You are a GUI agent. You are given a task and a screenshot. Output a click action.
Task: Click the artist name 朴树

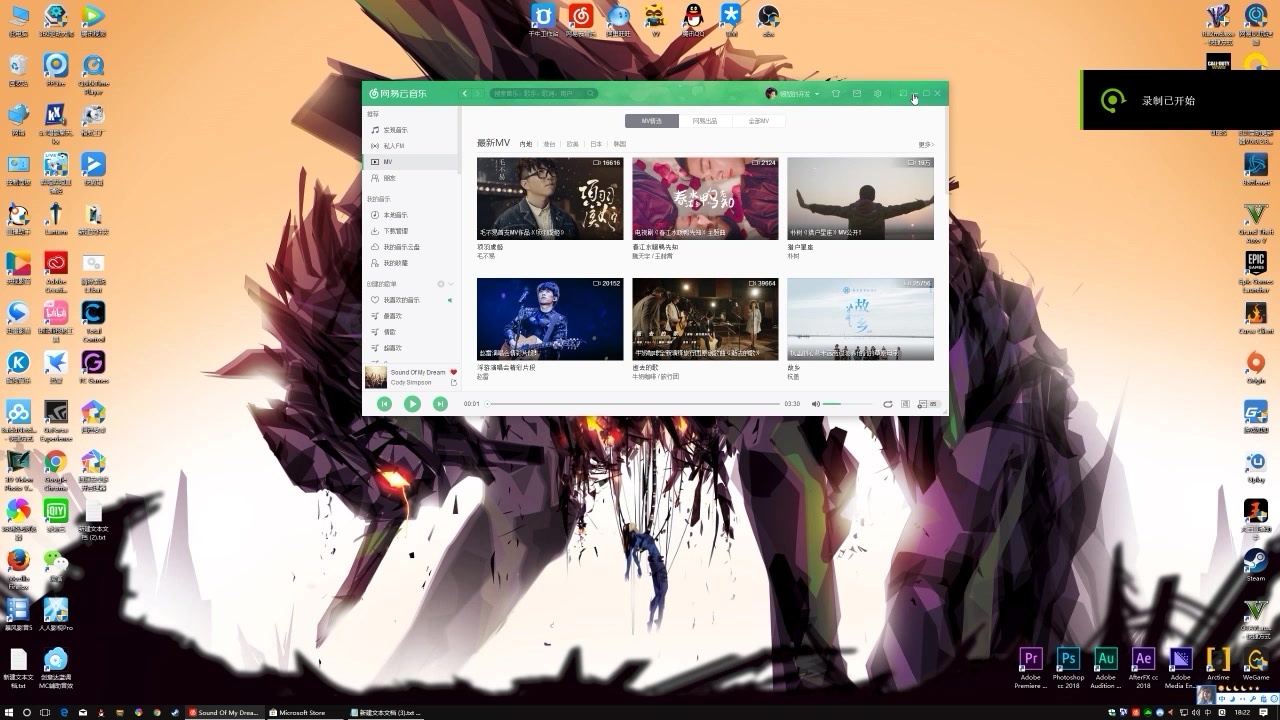tap(793, 256)
